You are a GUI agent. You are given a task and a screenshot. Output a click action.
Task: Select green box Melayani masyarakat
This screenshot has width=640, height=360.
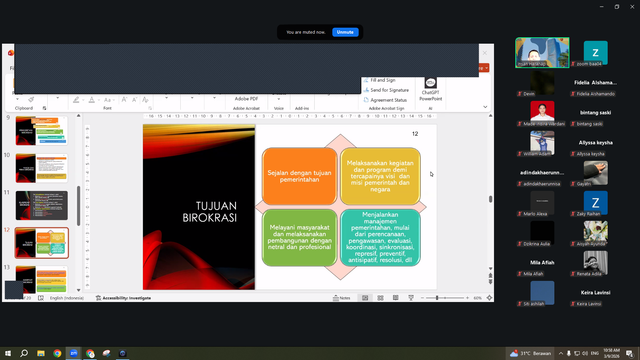(299, 238)
